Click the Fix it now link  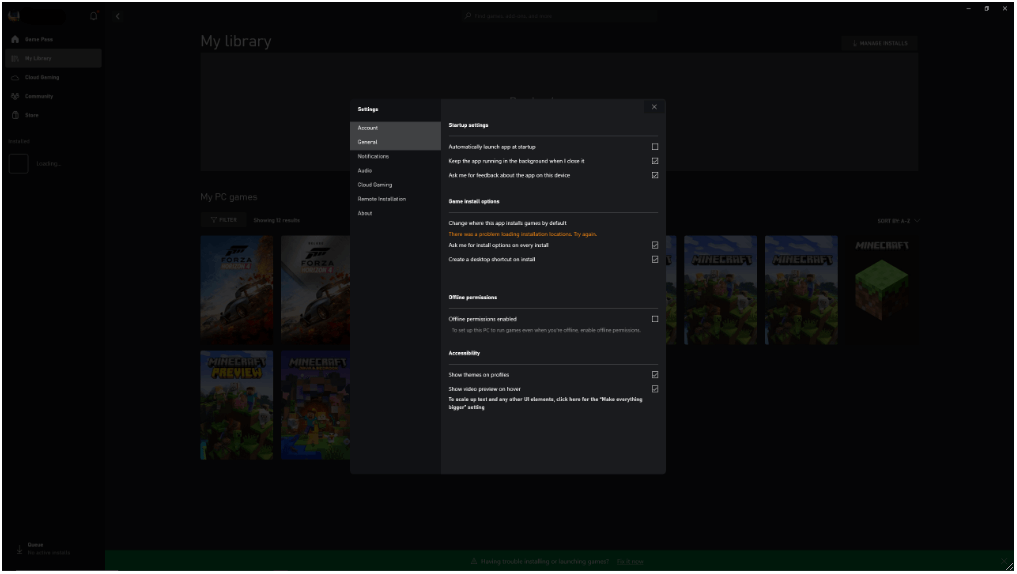pos(630,562)
